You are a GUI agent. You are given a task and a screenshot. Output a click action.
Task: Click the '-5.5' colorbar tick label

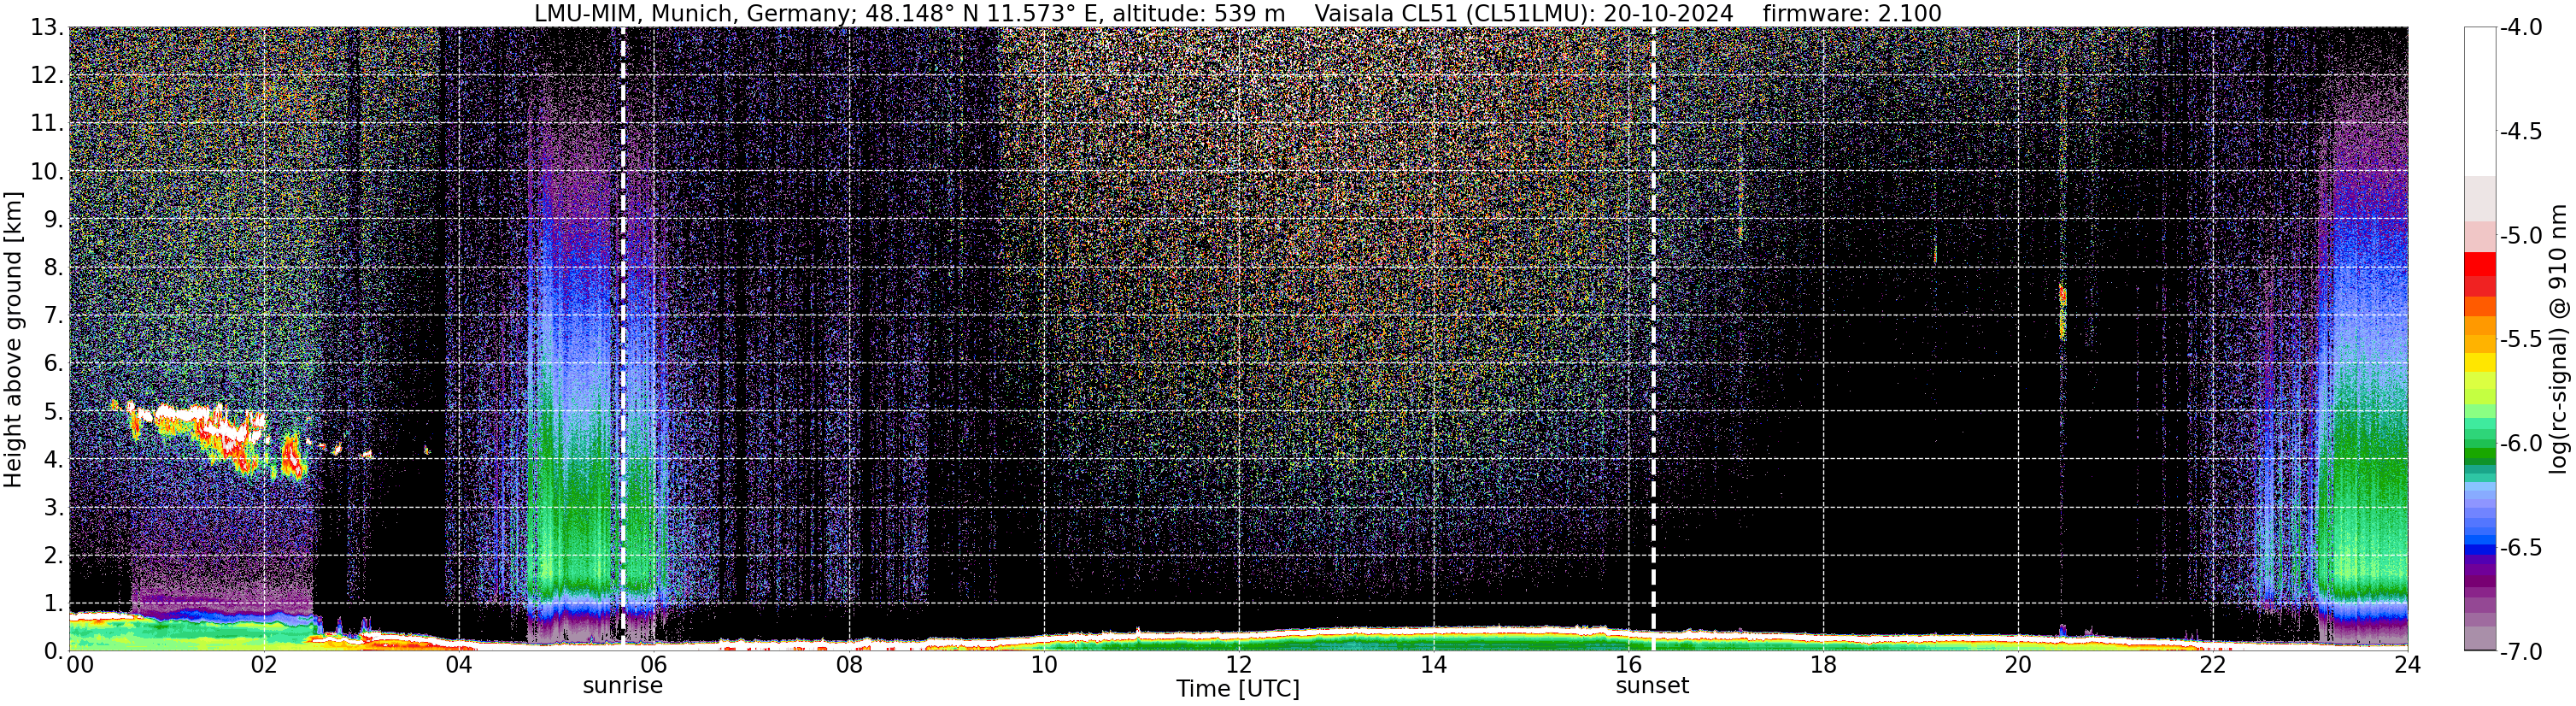click(2521, 339)
